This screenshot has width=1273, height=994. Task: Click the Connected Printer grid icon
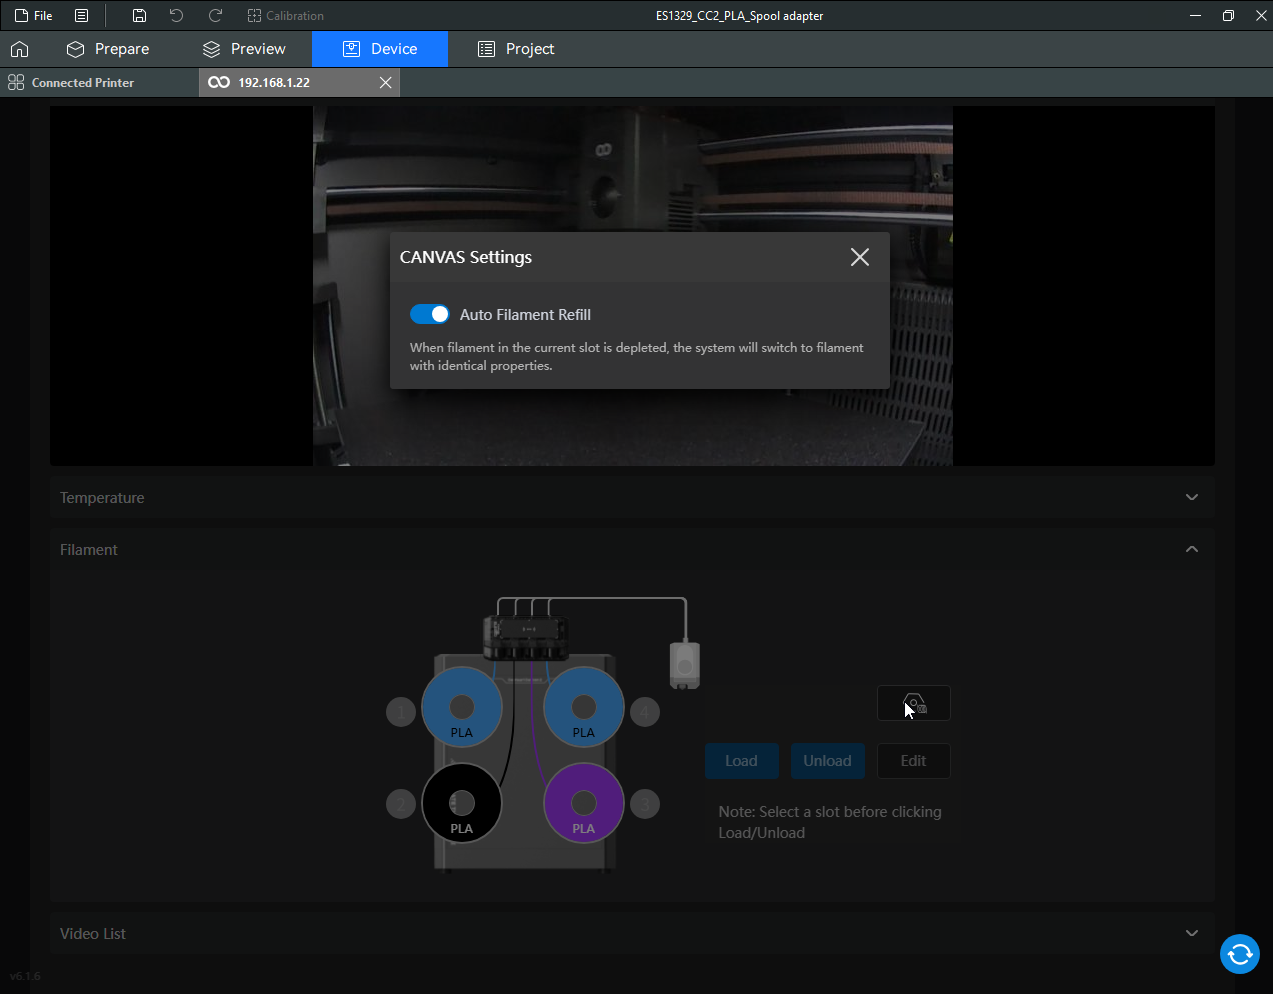click(16, 83)
